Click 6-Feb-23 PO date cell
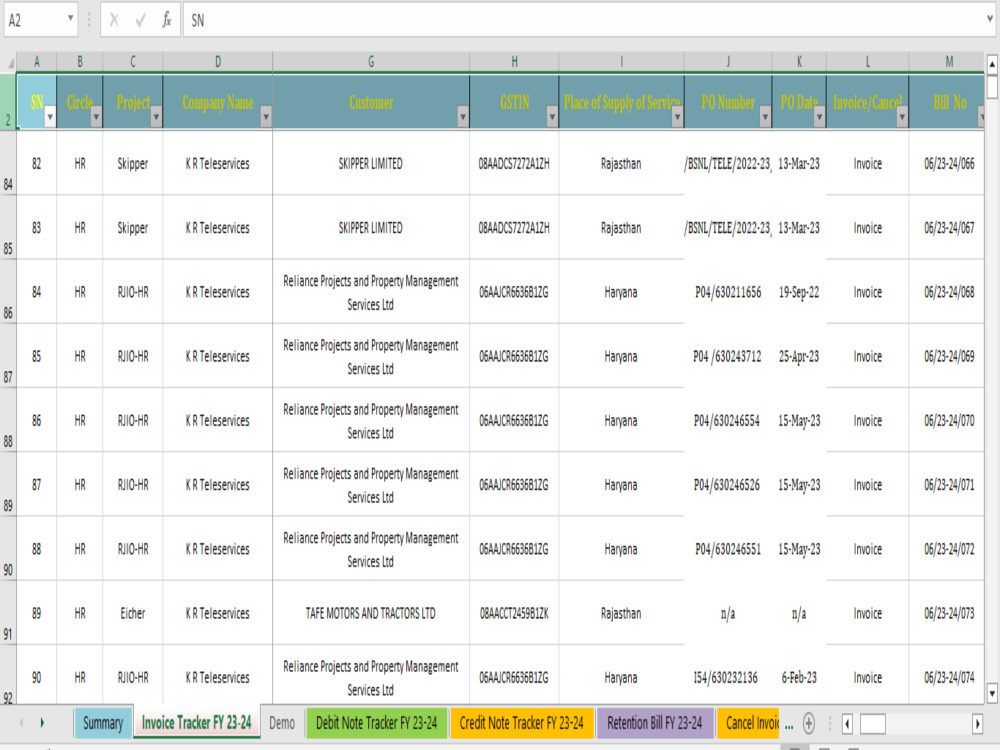1000x750 pixels. 798,677
